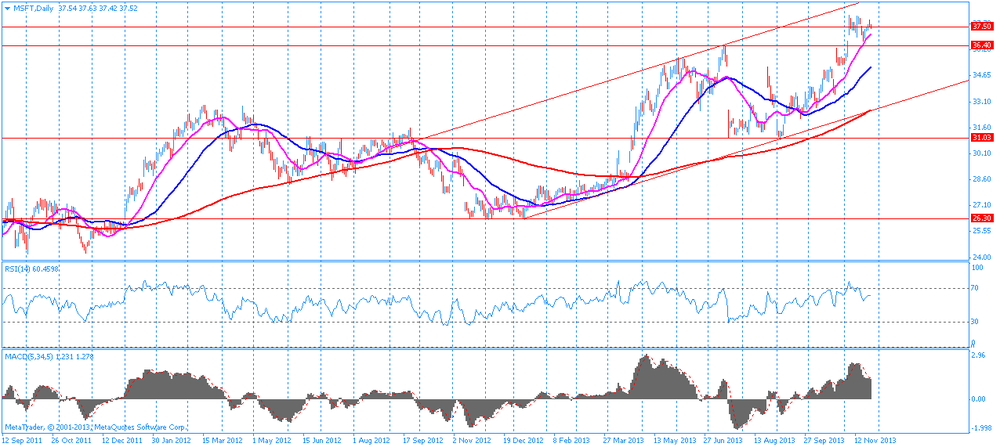Select the red 37.50 price level label

[981, 27]
